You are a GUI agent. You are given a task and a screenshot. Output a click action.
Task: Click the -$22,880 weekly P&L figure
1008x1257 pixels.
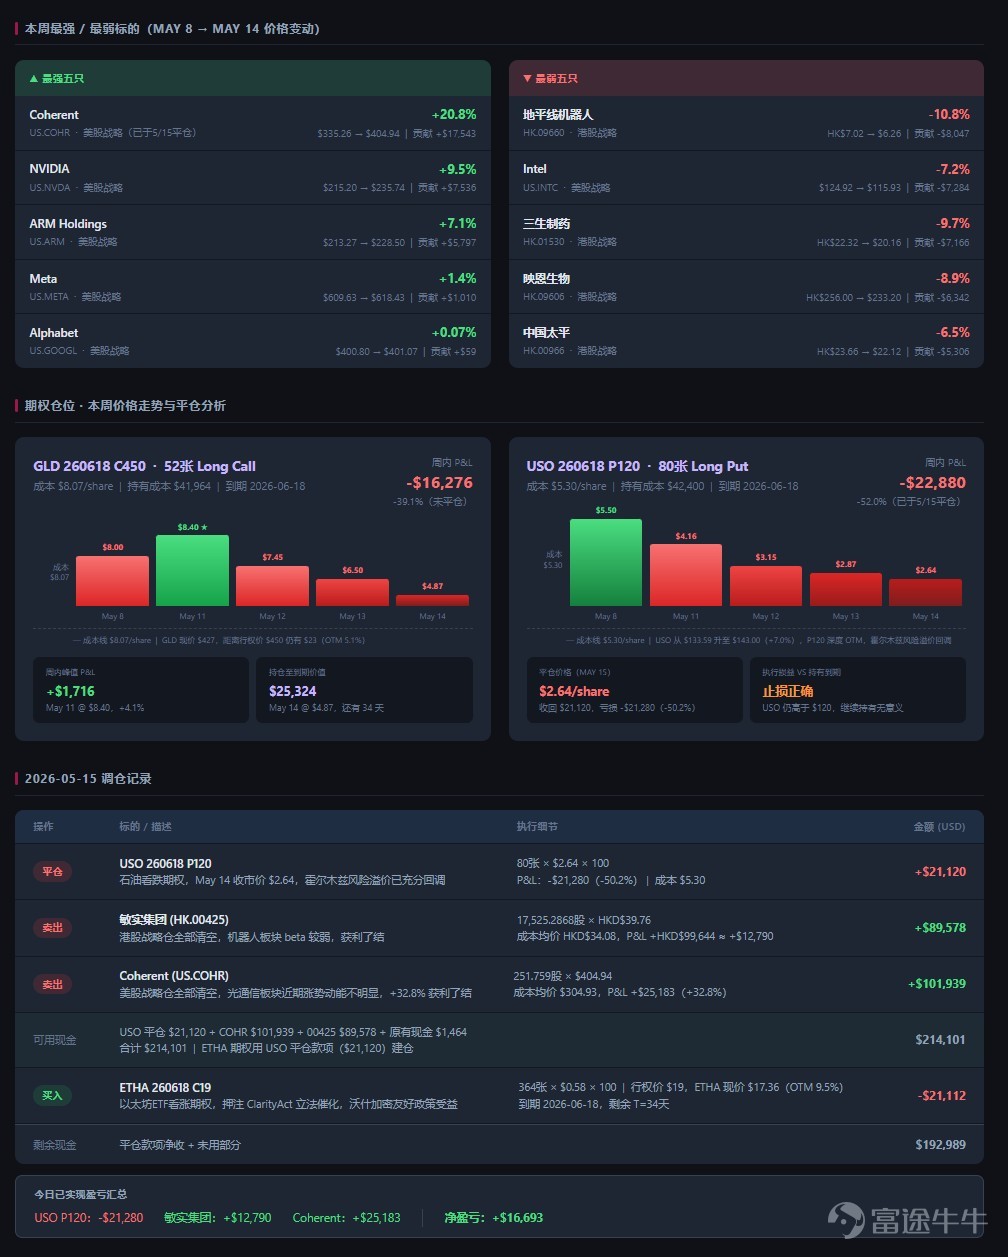932,483
